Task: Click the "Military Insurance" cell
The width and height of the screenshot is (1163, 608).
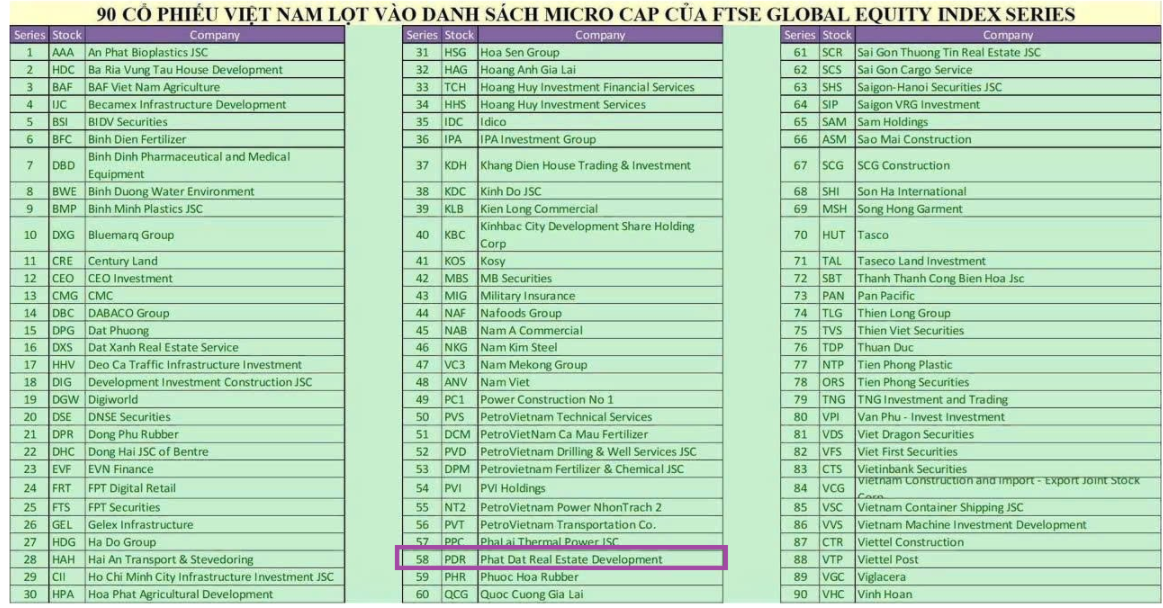Action: pos(599,296)
